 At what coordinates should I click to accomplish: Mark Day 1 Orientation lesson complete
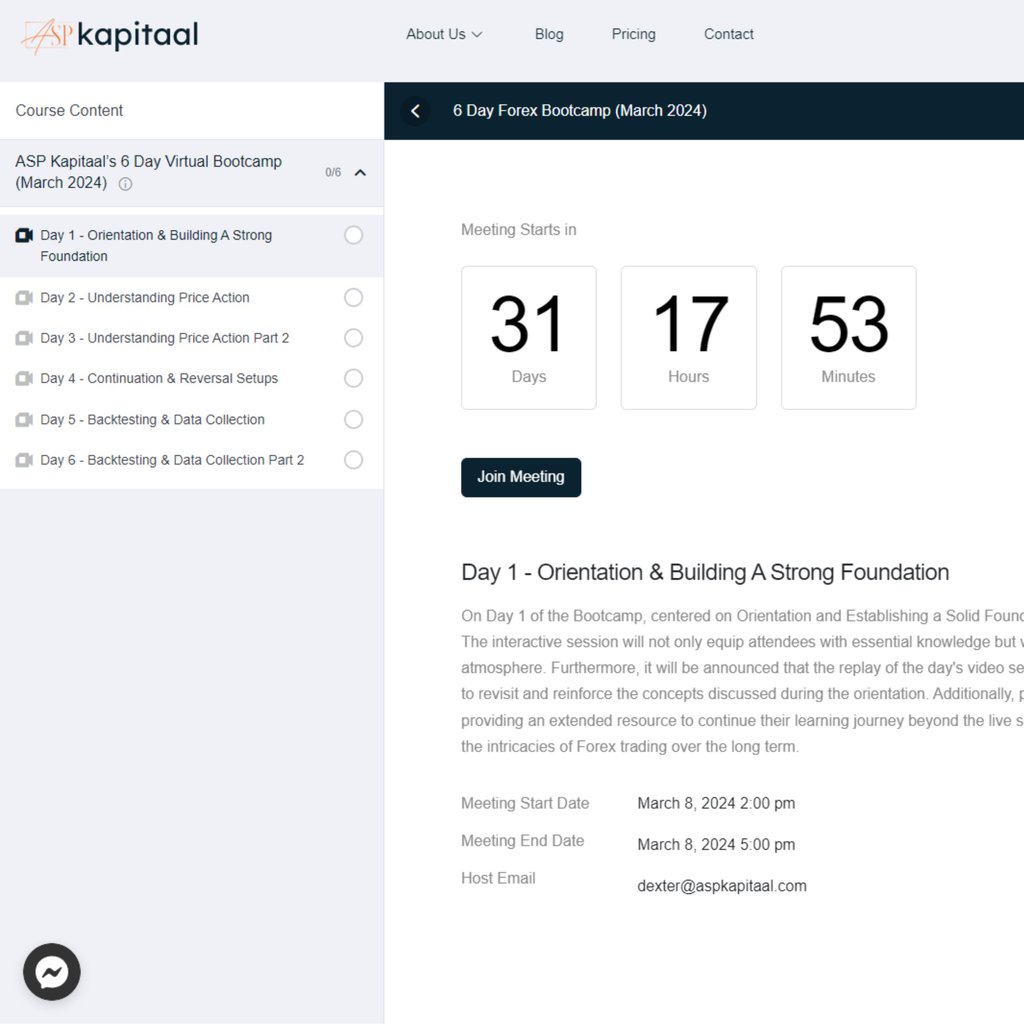pos(353,235)
